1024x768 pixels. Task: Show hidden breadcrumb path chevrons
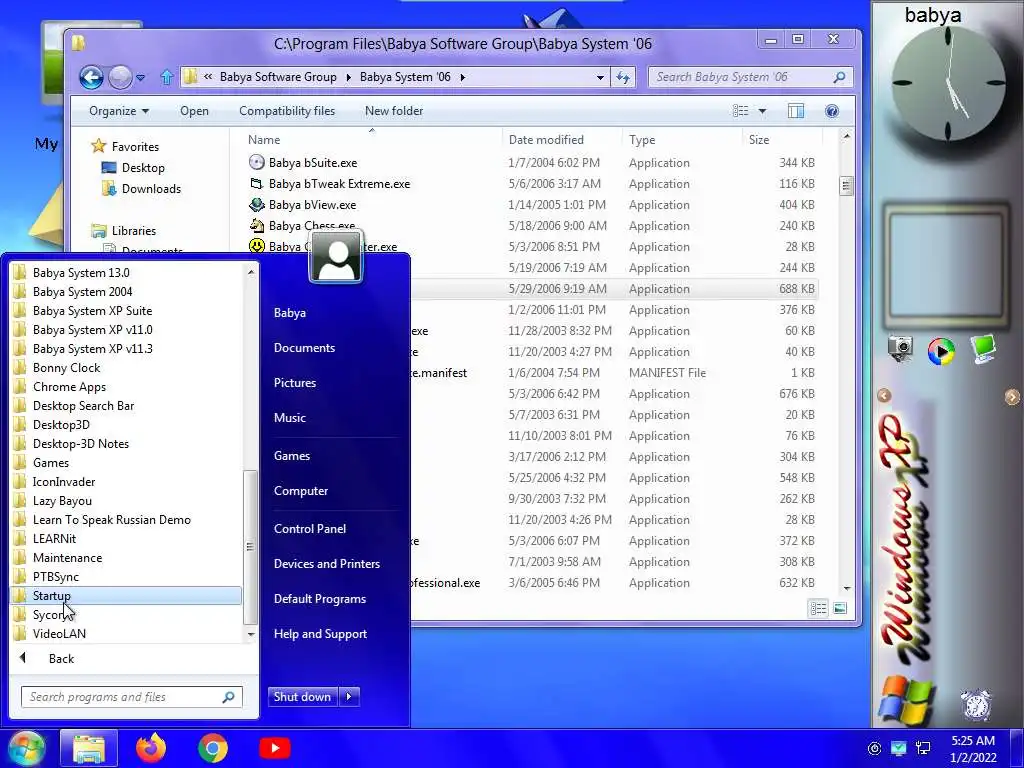[208, 77]
